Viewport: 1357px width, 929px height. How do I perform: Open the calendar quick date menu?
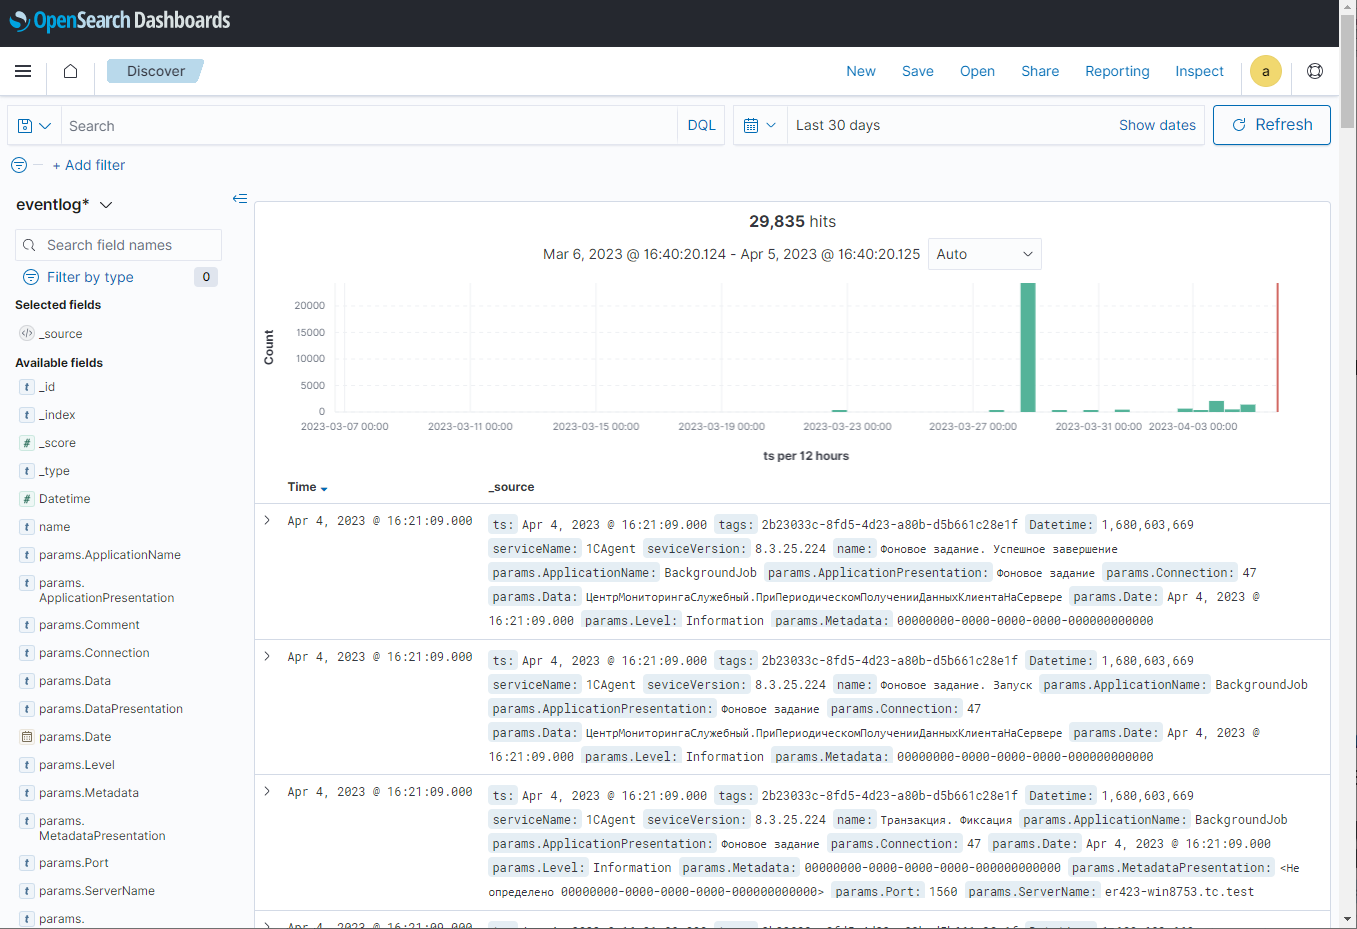pyautogui.click(x=760, y=126)
